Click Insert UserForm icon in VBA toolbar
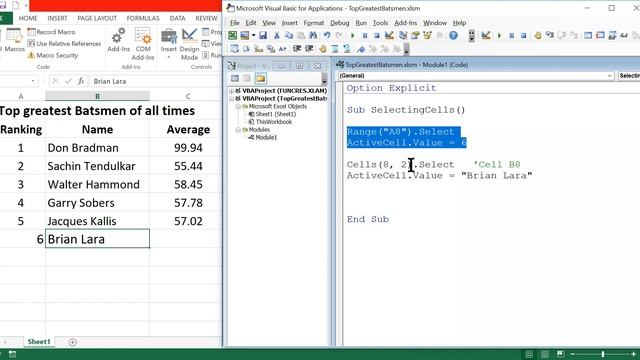Screen dimensions: 640x360 pos(244,36)
